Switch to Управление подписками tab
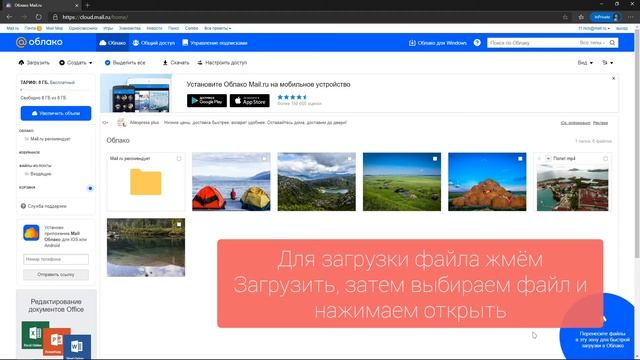The width and height of the screenshot is (640, 360). (x=215, y=42)
